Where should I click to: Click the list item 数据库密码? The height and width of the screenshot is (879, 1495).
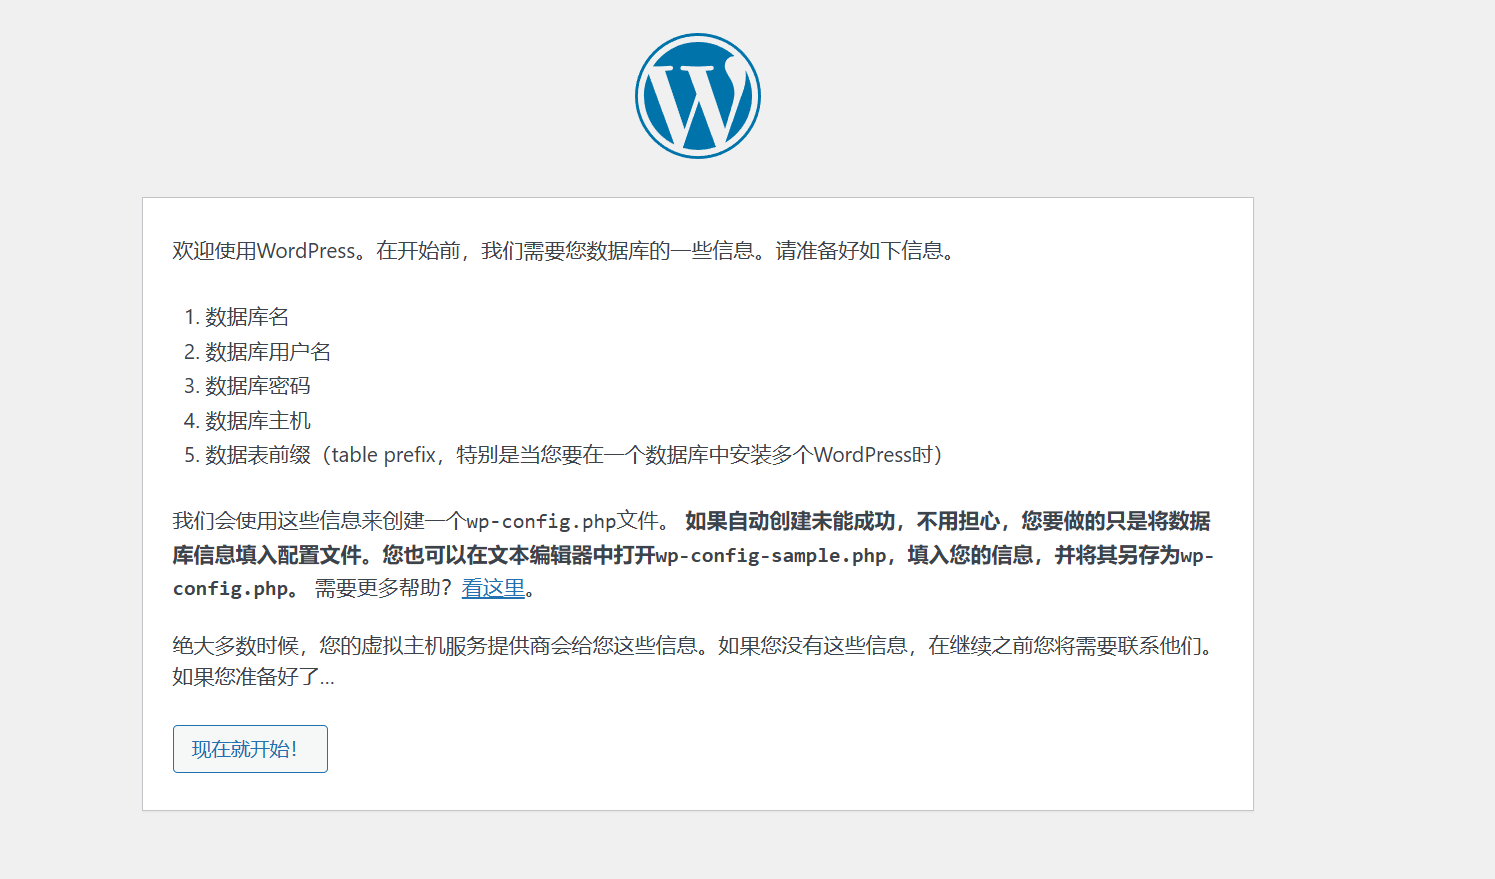tap(258, 386)
